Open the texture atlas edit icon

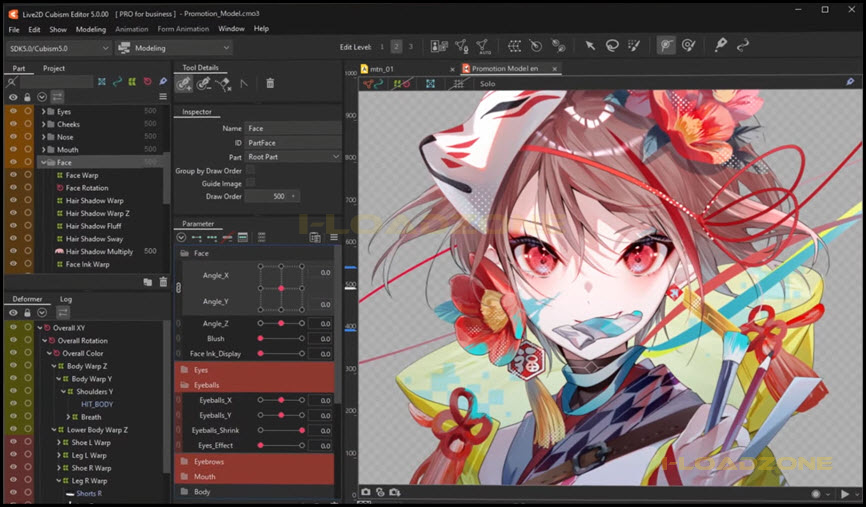tap(439, 46)
